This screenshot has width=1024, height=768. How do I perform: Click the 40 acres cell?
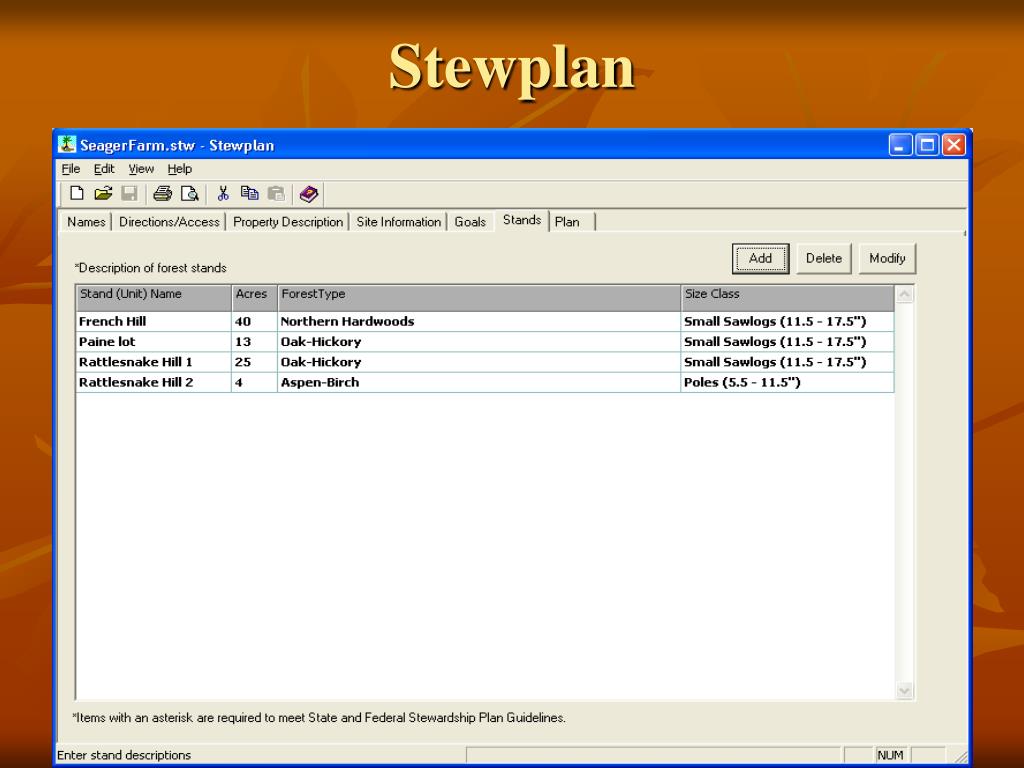(254, 321)
